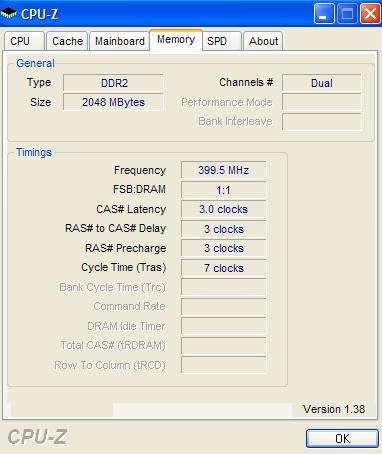Select the Mainboard tab
The height and width of the screenshot is (454, 382).
point(119,41)
